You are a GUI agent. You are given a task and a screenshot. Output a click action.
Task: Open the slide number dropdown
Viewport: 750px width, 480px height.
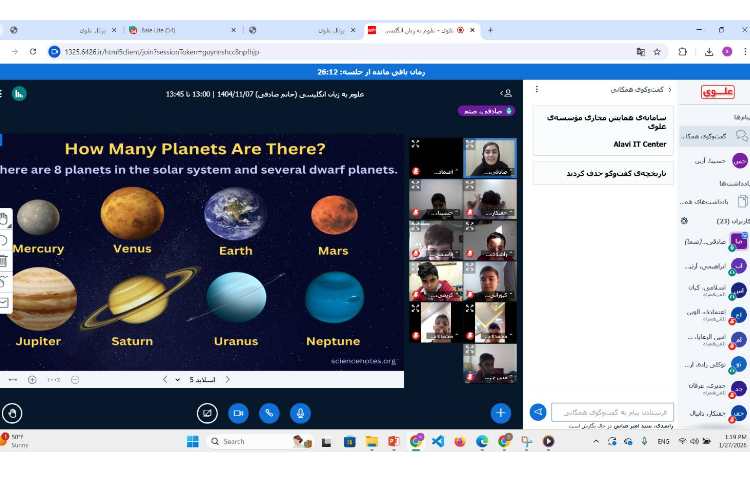click(197, 380)
